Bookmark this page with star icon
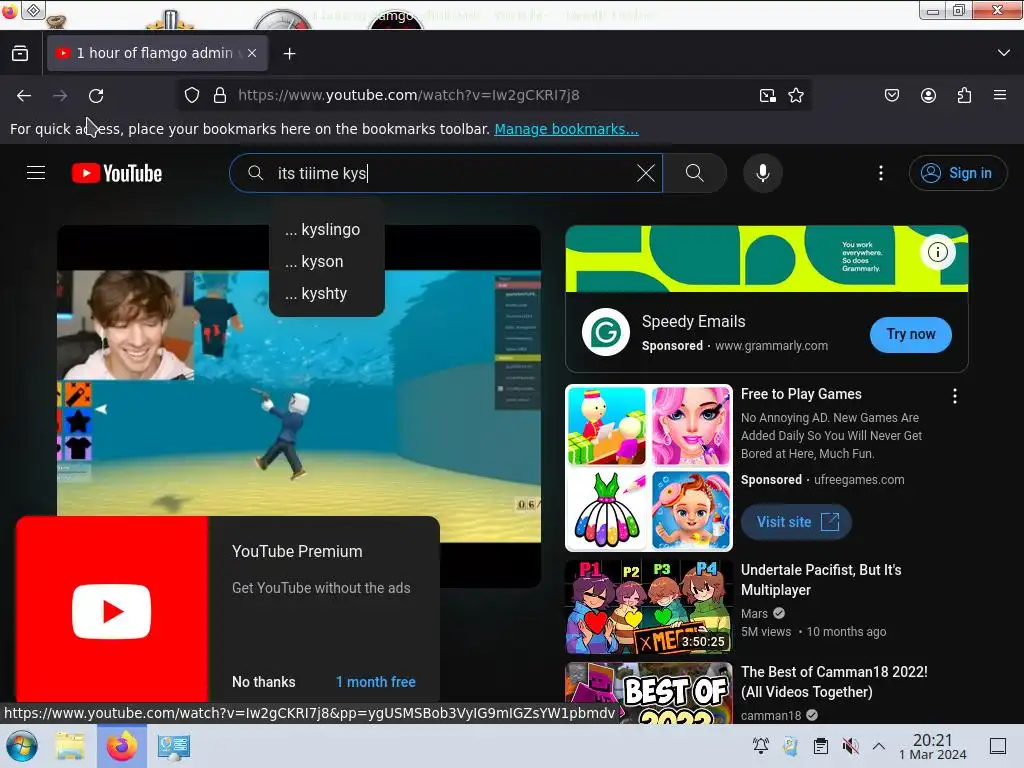1024x768 pixels. point(795,95)
